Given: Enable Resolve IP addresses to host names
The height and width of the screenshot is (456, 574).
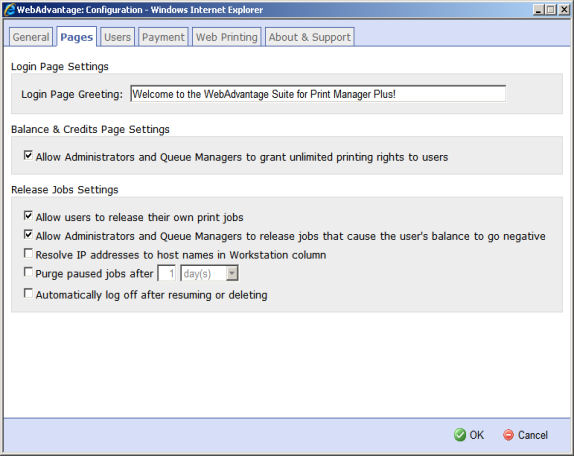Looking at the screenshot, I should pyautogui.click(x=28, y=253).
